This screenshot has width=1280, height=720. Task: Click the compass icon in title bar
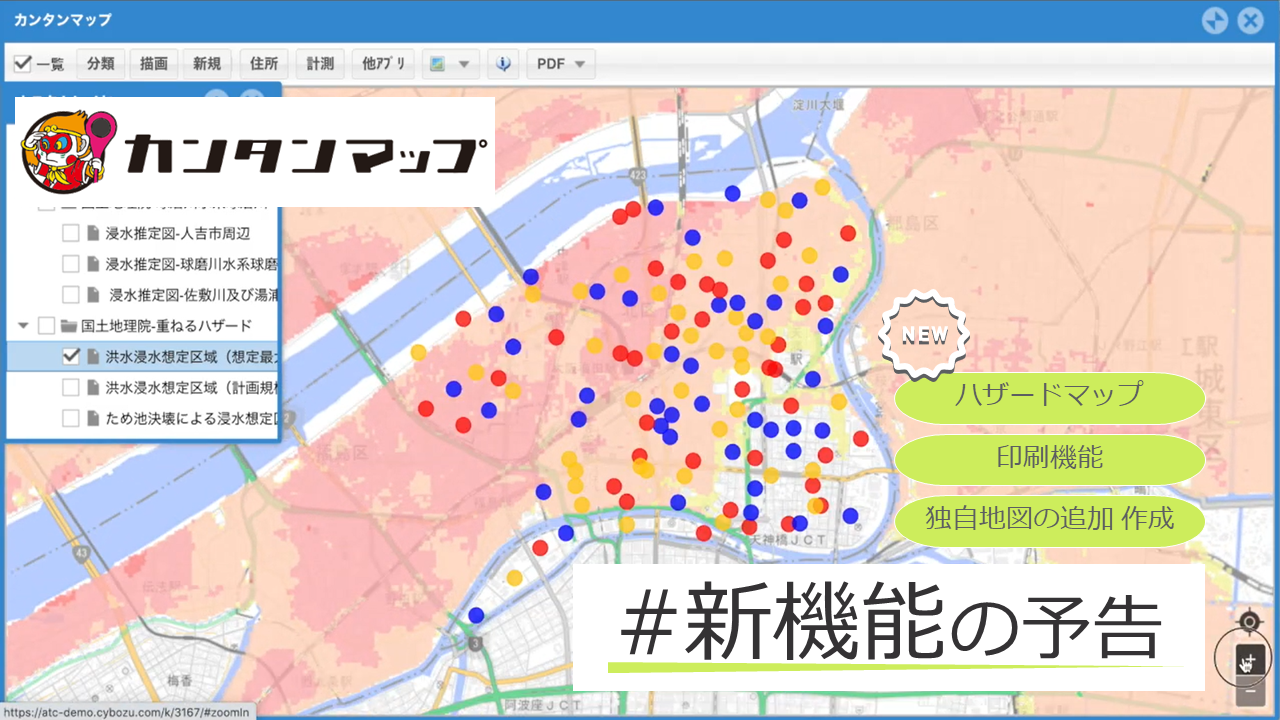1214,21
